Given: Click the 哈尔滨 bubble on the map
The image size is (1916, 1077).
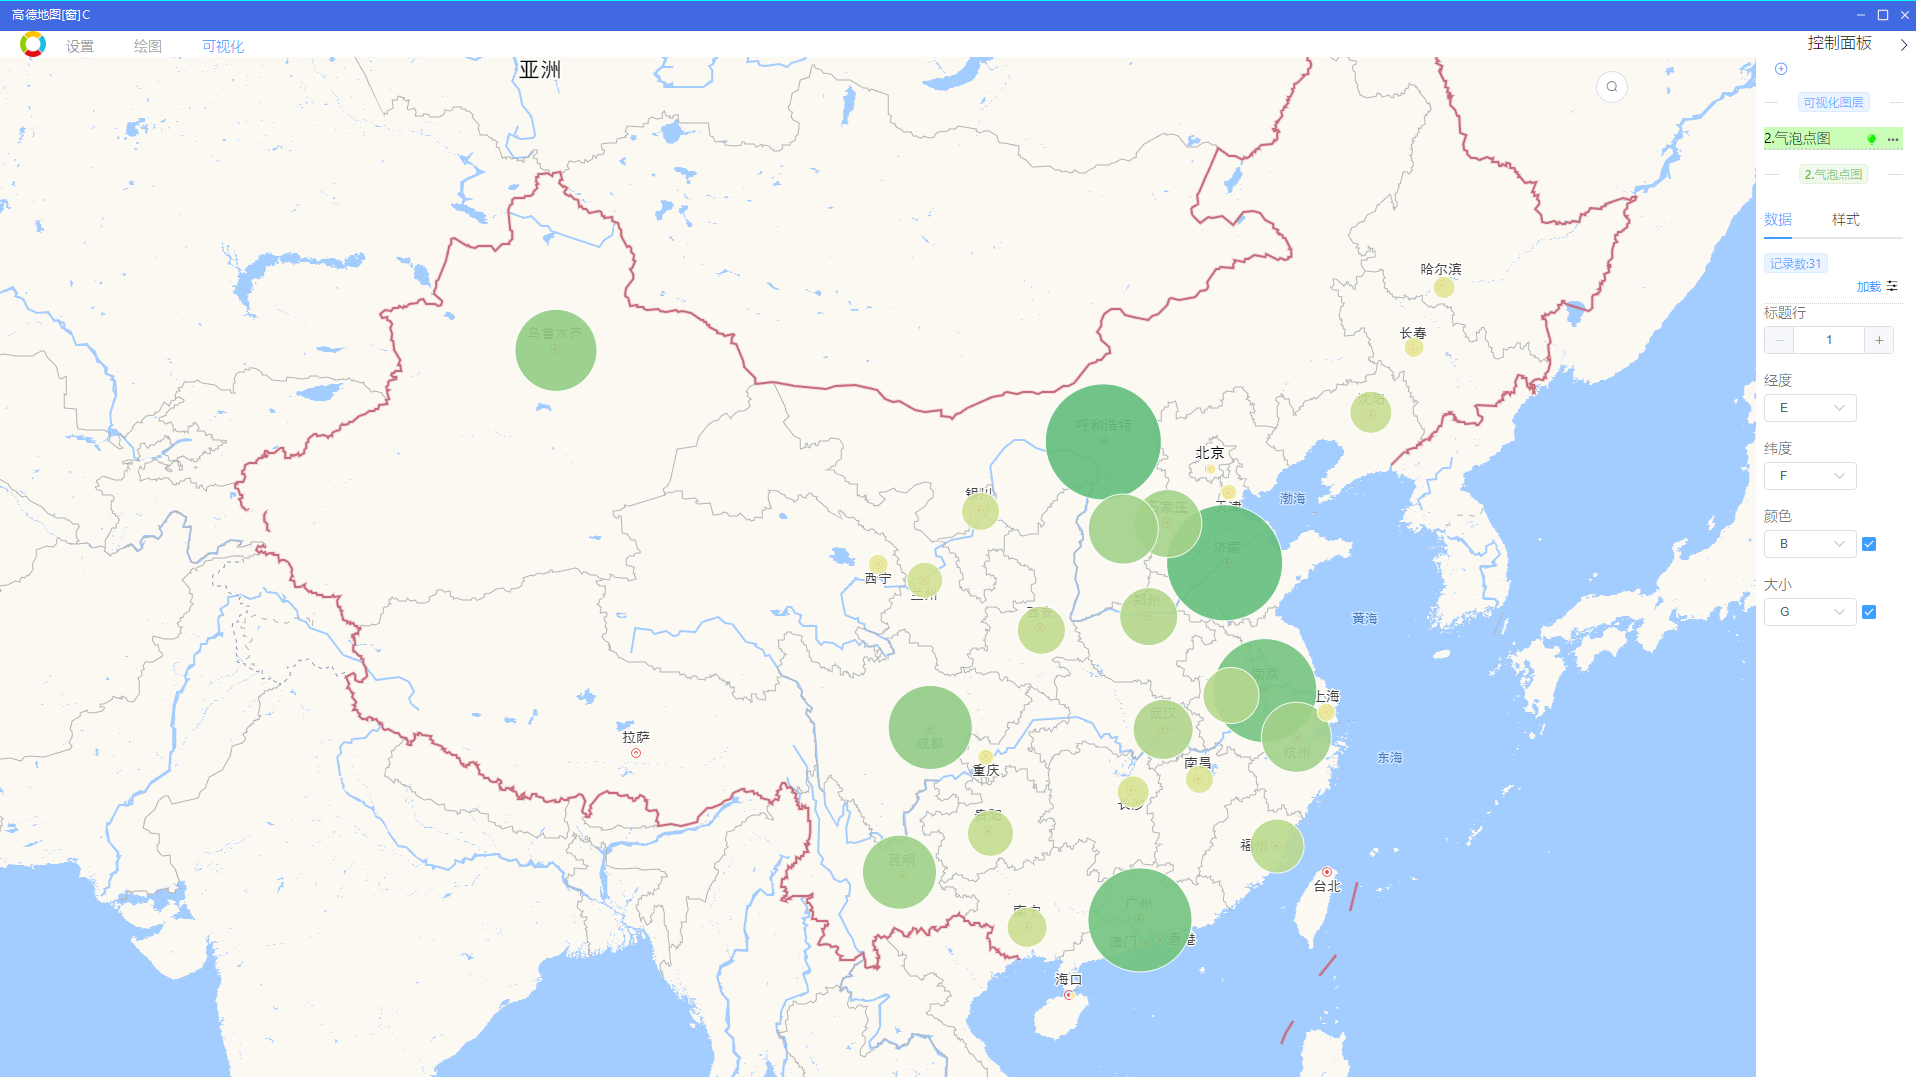Looking at the screenshot, I should tap(1444, 288).
